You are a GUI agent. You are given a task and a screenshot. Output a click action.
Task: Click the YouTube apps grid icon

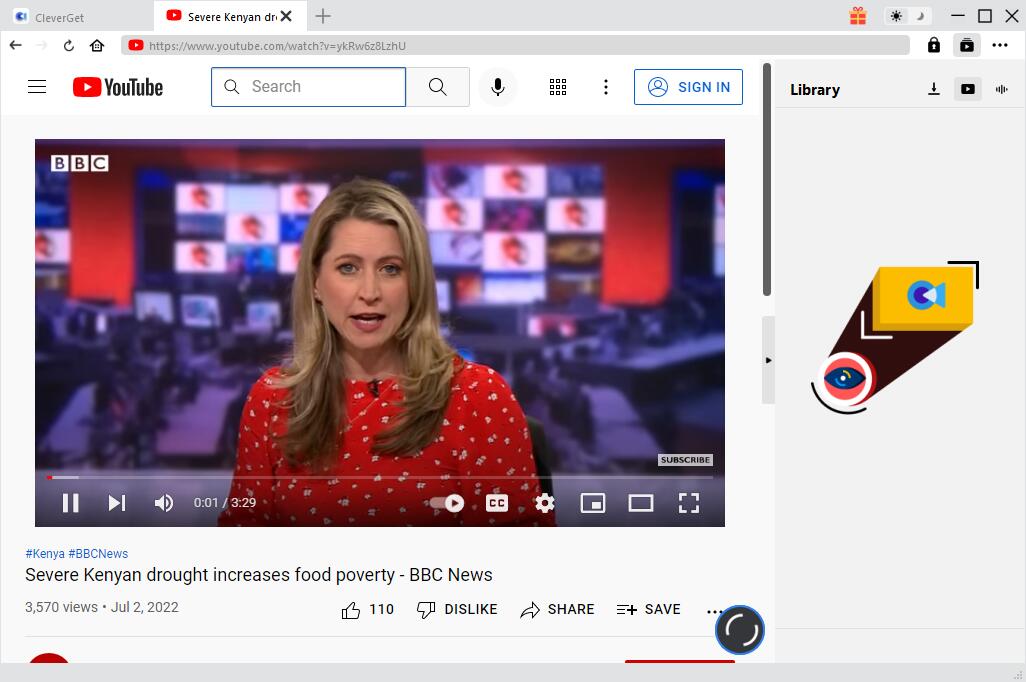[x=558, y=87]
